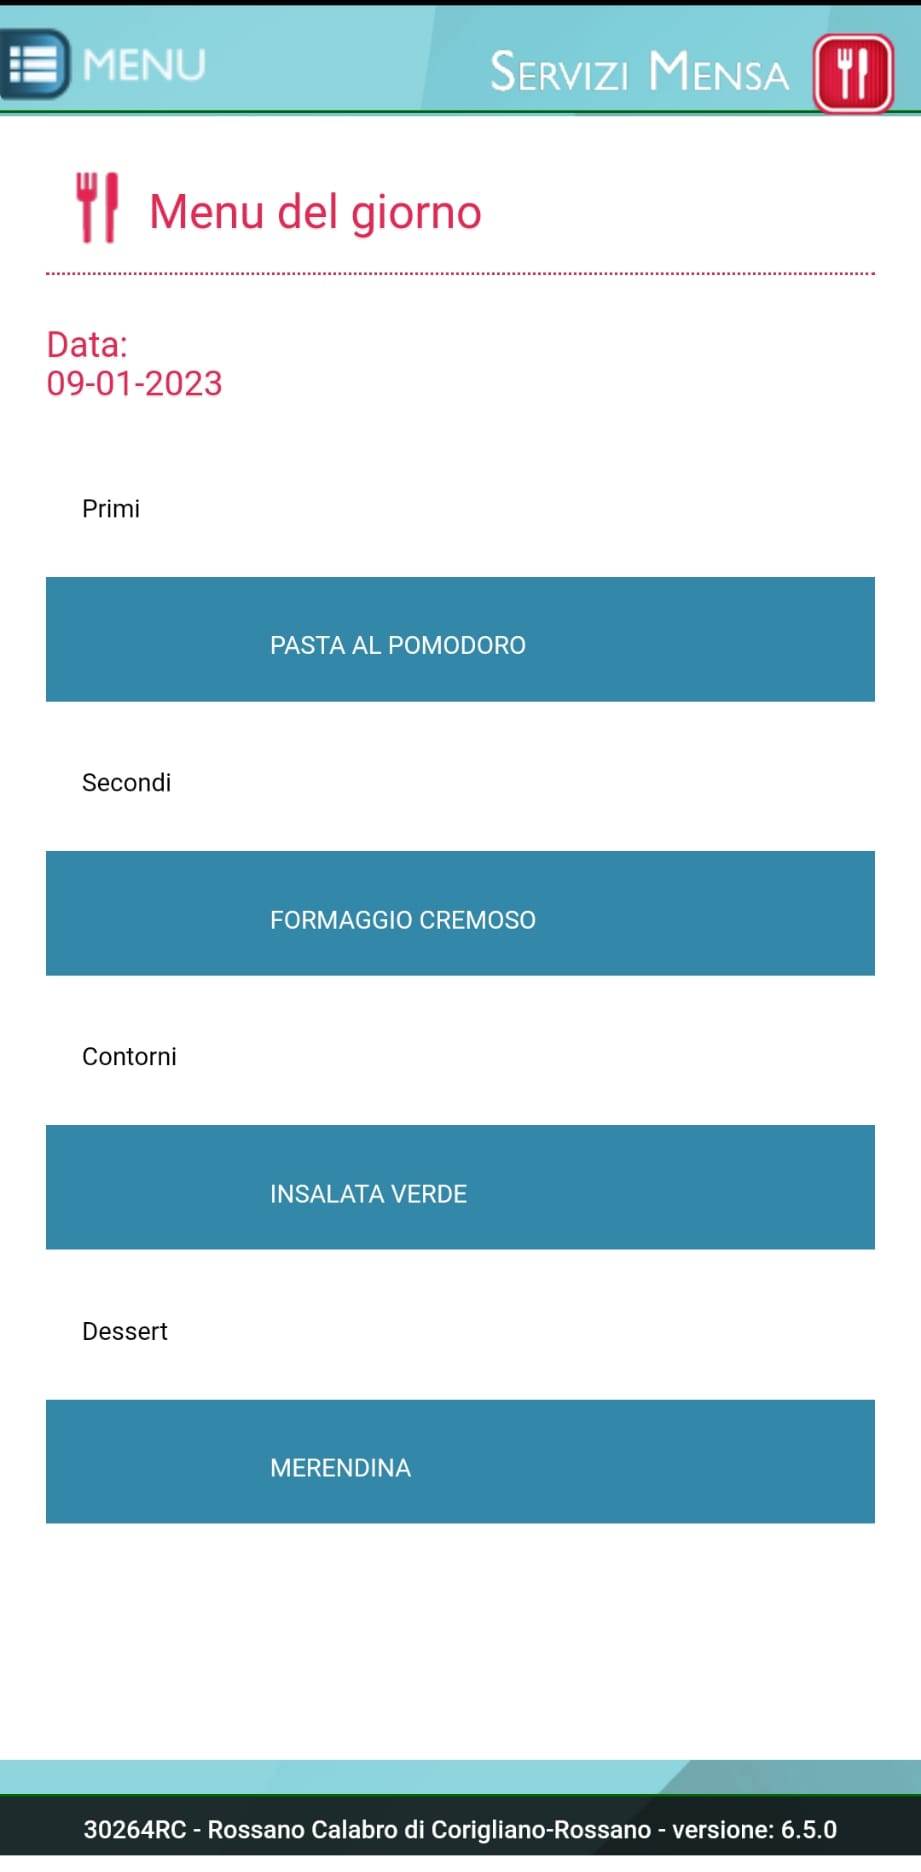Tap the red fork and knife logo
The width and height of the screenshot is (921, 1872).
point(853,73)
